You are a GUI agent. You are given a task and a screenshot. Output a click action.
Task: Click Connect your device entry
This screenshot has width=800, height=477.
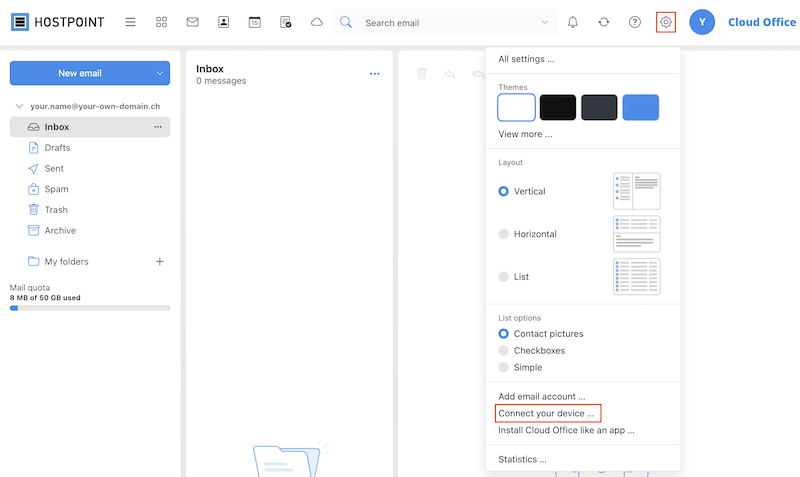(548, 413)
